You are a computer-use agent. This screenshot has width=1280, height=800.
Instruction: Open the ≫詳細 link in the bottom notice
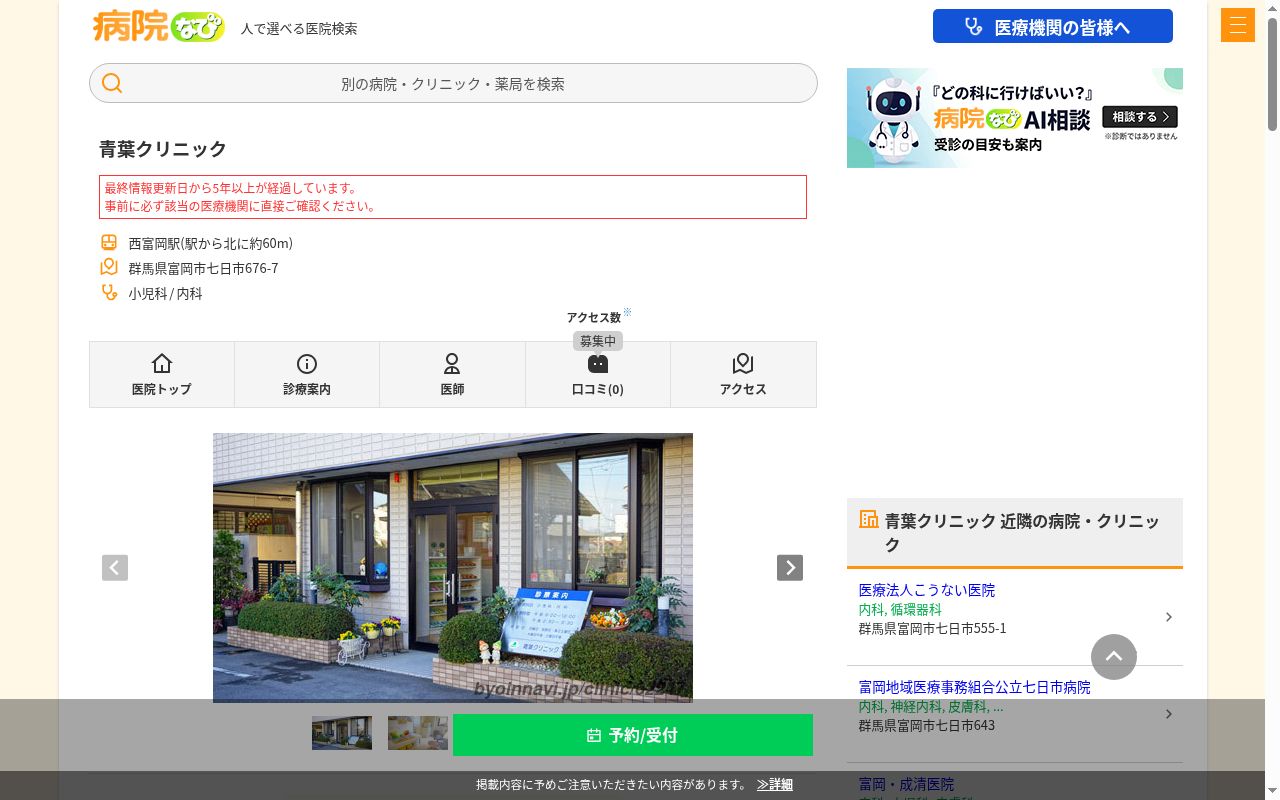coord(775,785)
